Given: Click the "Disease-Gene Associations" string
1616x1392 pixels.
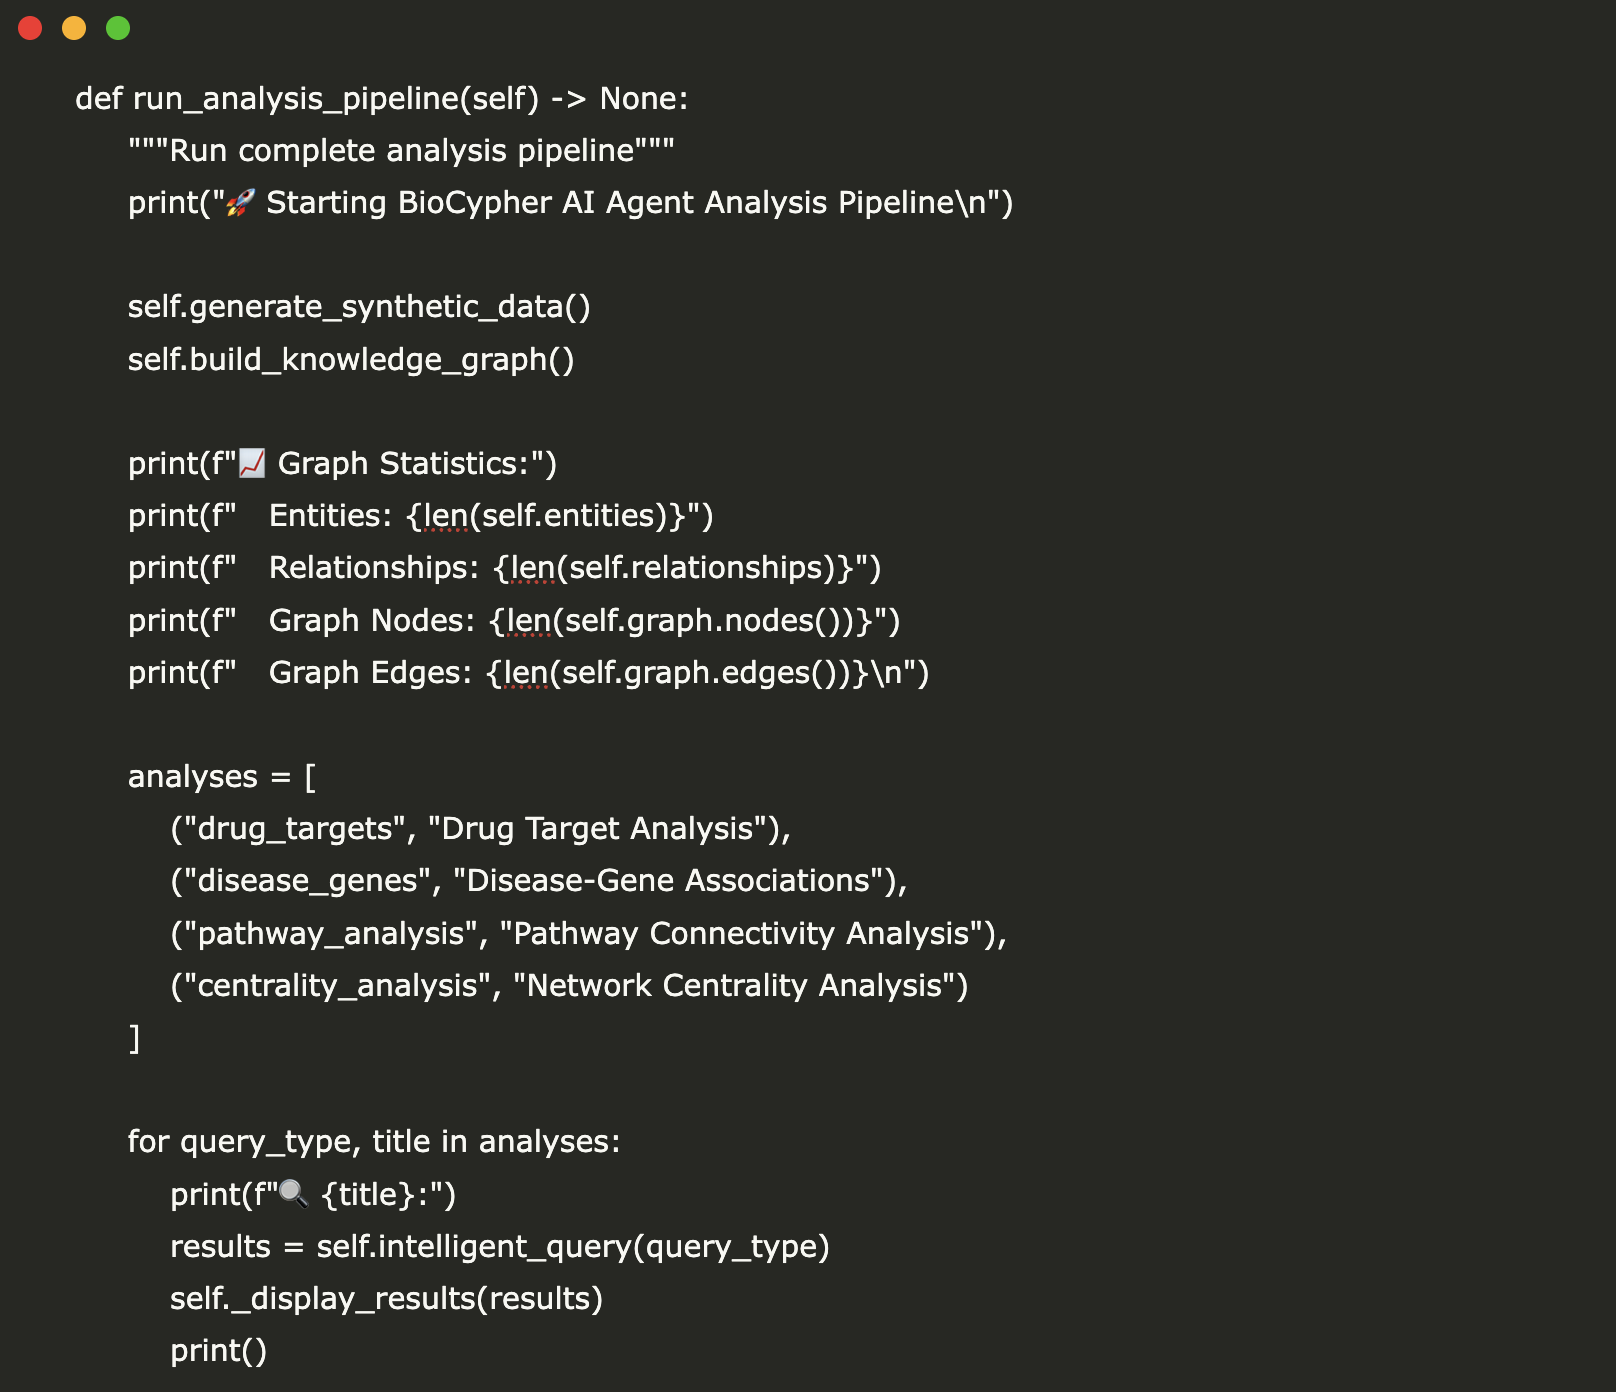Looking at the screenshot, I should point(669,881).
